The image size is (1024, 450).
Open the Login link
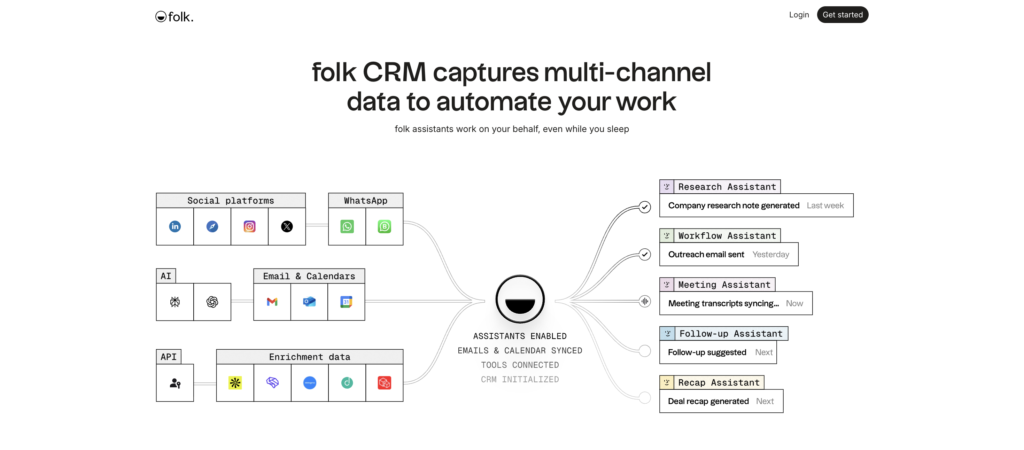(799, 15)
